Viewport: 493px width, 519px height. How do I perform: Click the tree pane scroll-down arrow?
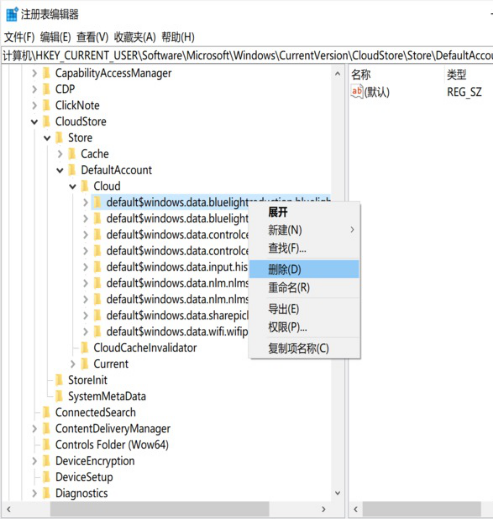click(337, 493)
